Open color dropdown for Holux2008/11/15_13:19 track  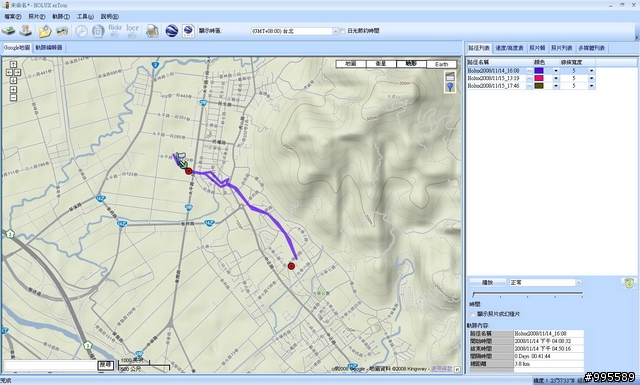[556, 78]
